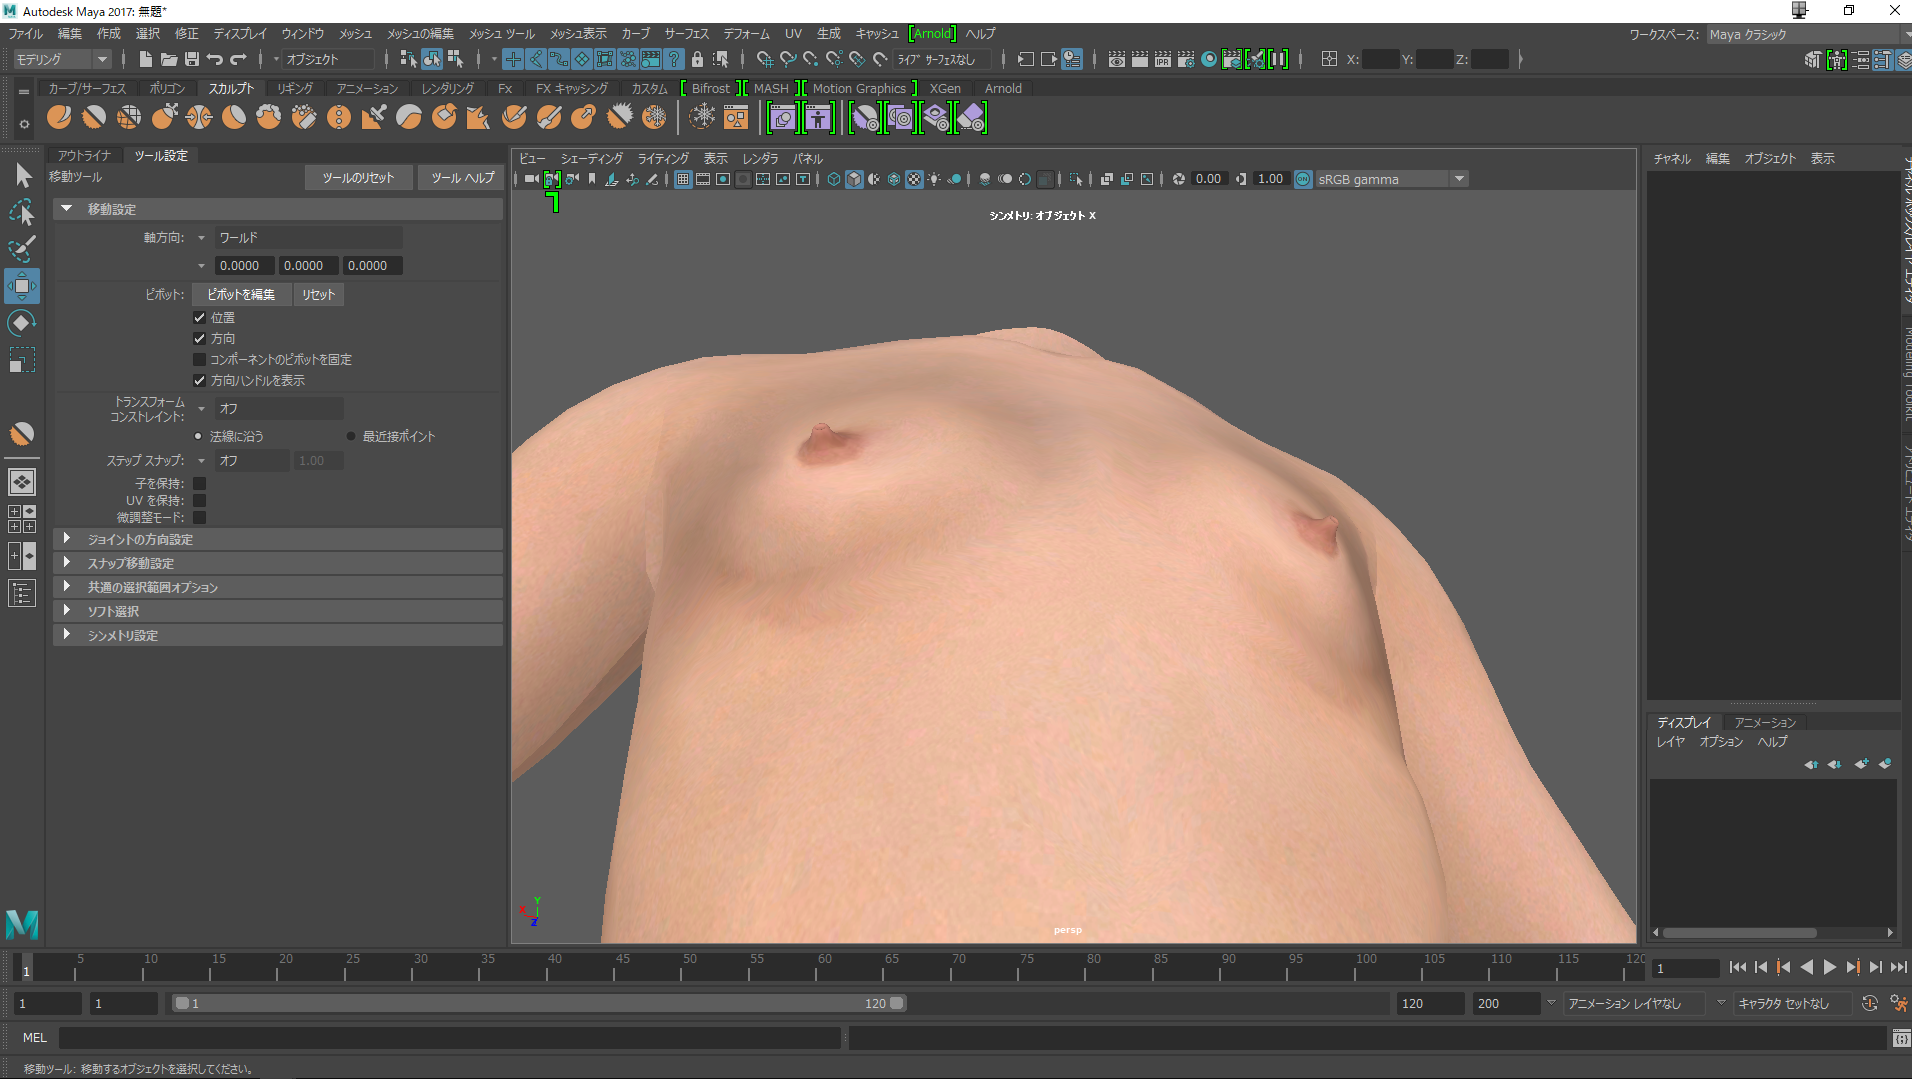Check the 子を保持 checkbox
This screenshot has height=1079, width=1912.
point(199,484)
